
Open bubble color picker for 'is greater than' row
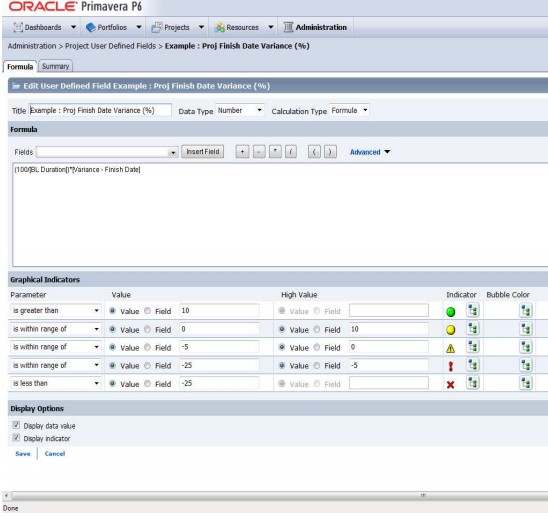click(x=526, y=310)
